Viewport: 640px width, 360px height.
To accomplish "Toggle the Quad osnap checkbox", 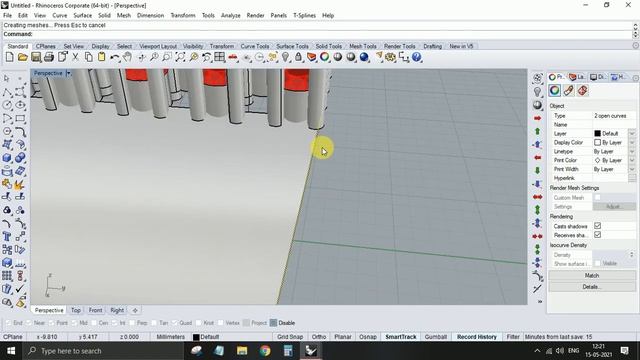I will click(x=174, y=323).
